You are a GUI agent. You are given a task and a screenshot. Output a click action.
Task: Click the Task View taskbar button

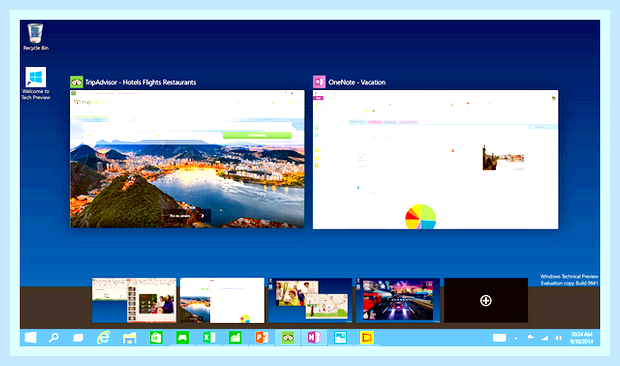[78, 338]
